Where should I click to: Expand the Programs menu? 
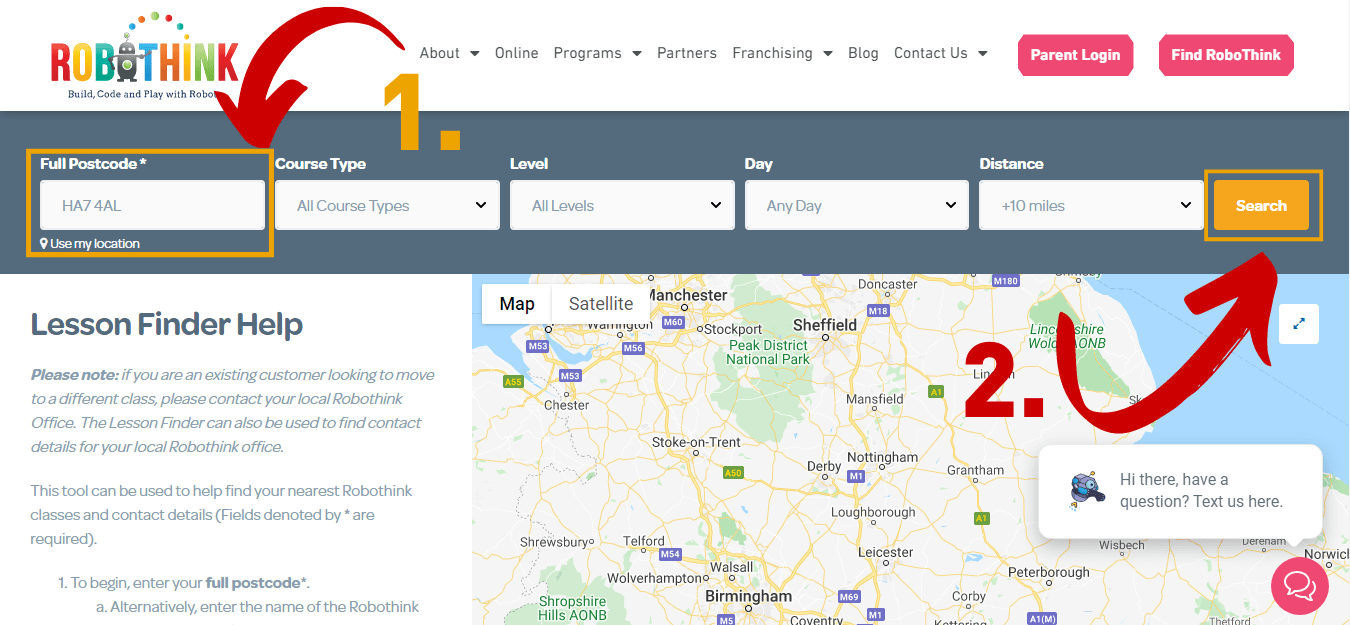coord(597,53)
